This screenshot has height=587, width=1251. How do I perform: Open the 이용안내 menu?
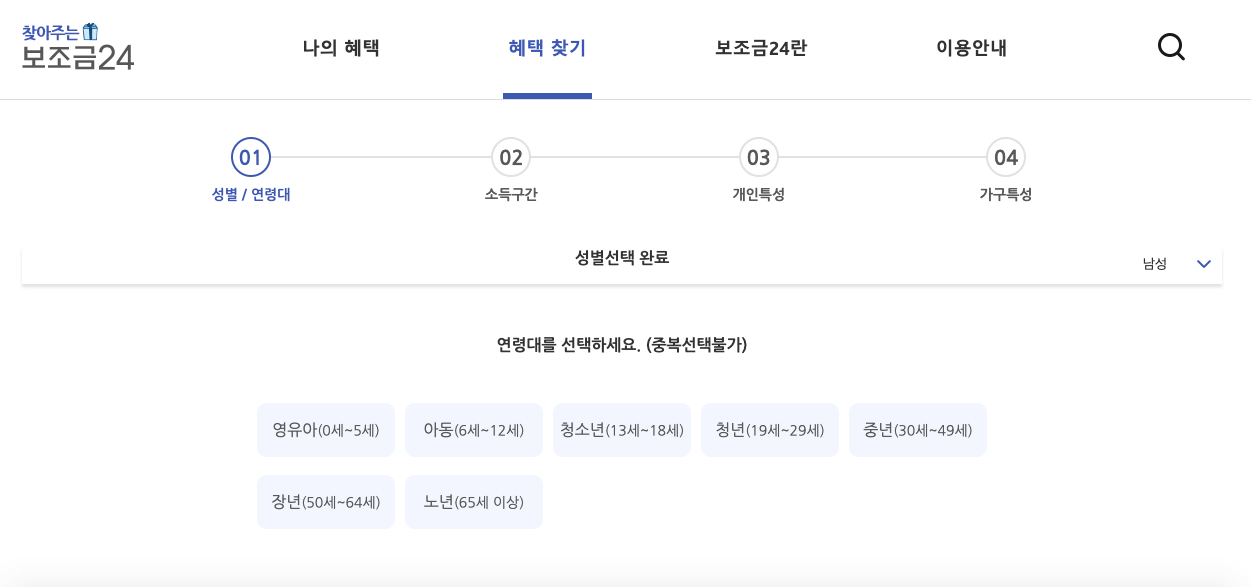coord(970,48)
